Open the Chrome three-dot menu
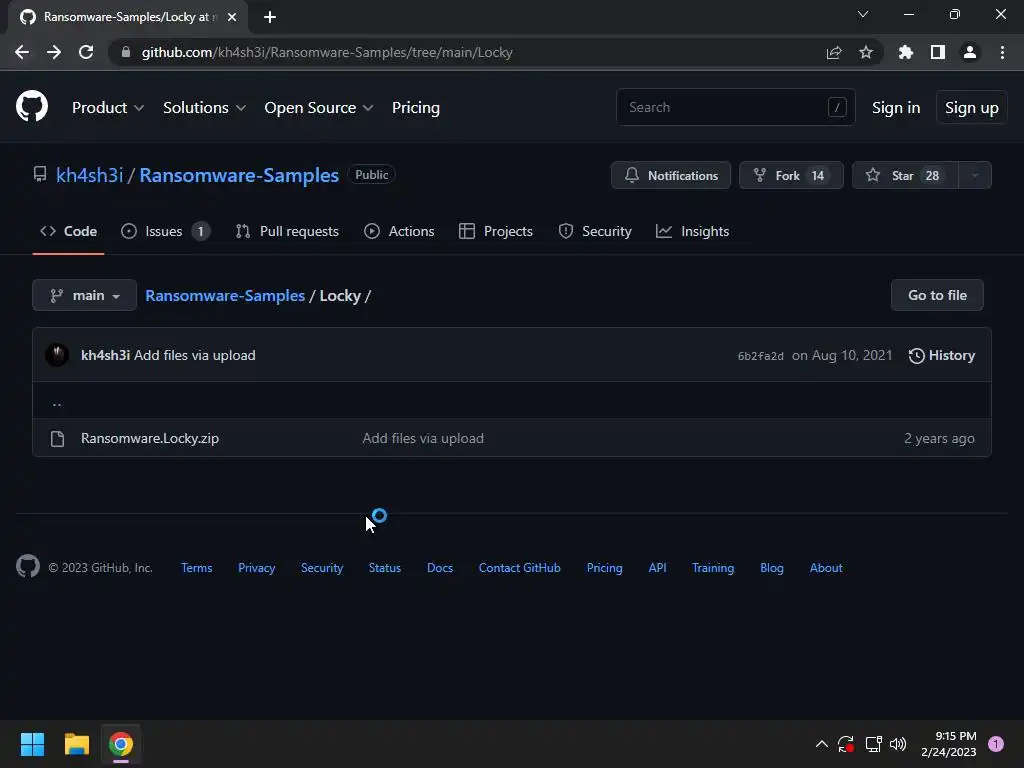1024x768 pixels. [x=1002, y=52]
